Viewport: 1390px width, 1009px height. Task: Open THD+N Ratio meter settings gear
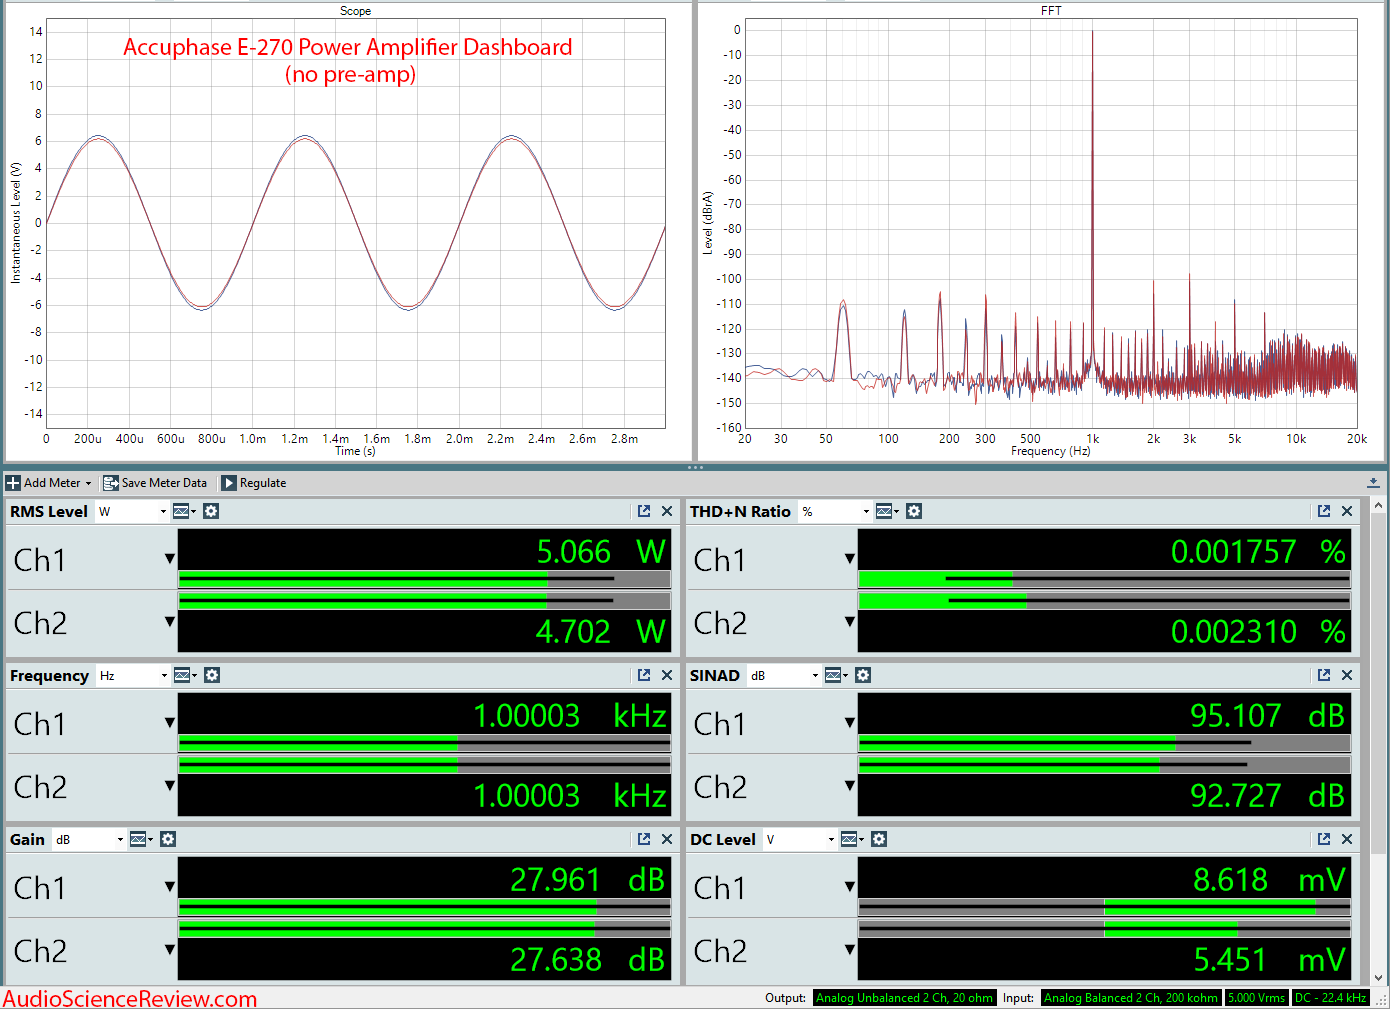pos(914,511)
